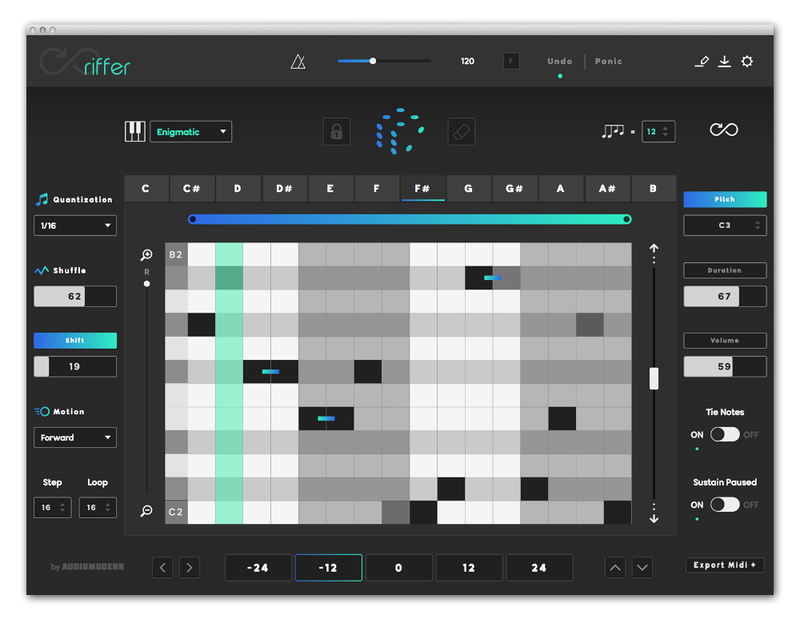
Task: Select the 24 transpose button
Action: pyautogui.click(x=539, y=567)
